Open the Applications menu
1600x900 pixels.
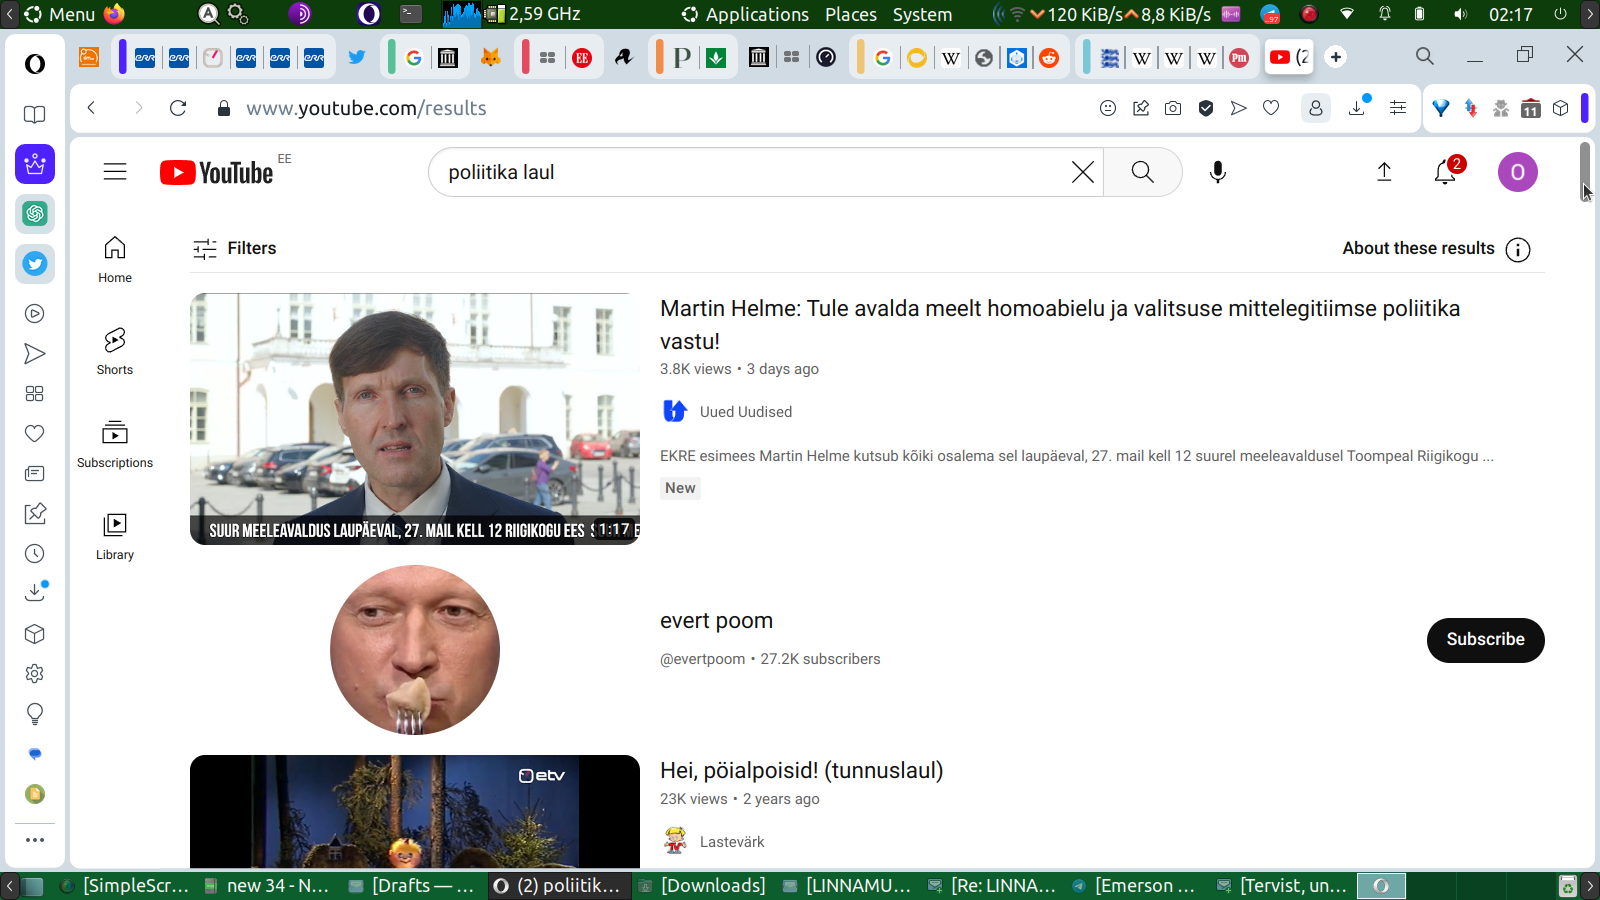(x=746, y=14)
